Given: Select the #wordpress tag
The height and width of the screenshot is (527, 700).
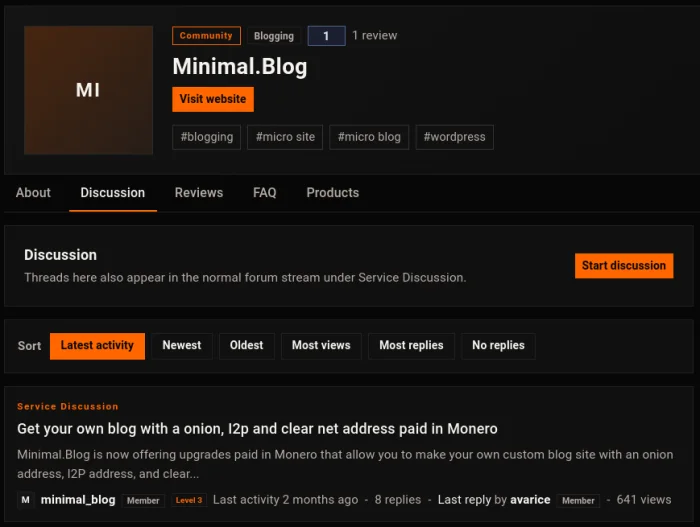Looking at the screenshot, I should pos(454,137).
